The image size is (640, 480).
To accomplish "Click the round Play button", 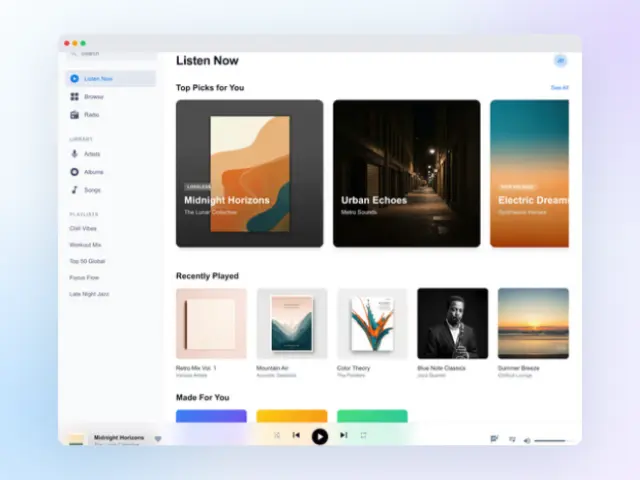I will [320, 437].
